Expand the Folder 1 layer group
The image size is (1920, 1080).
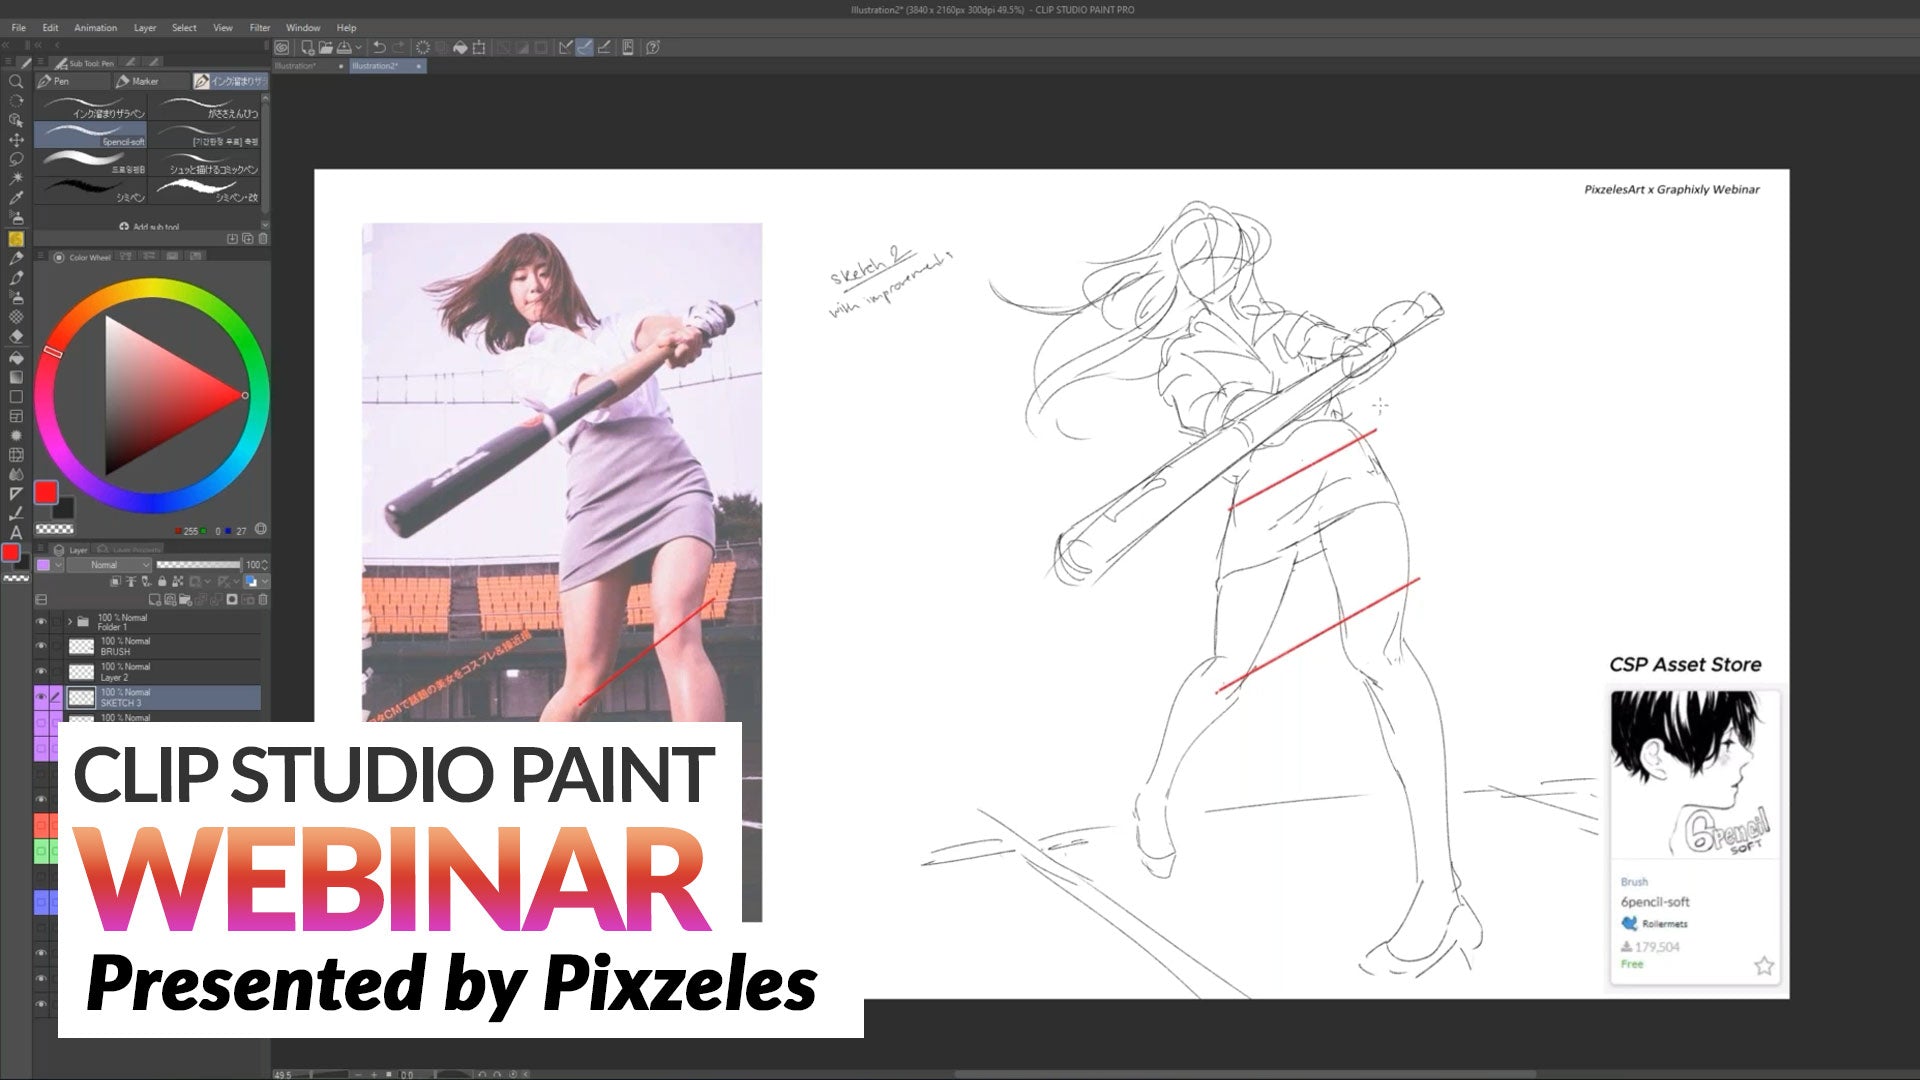[x=70, y=622]
